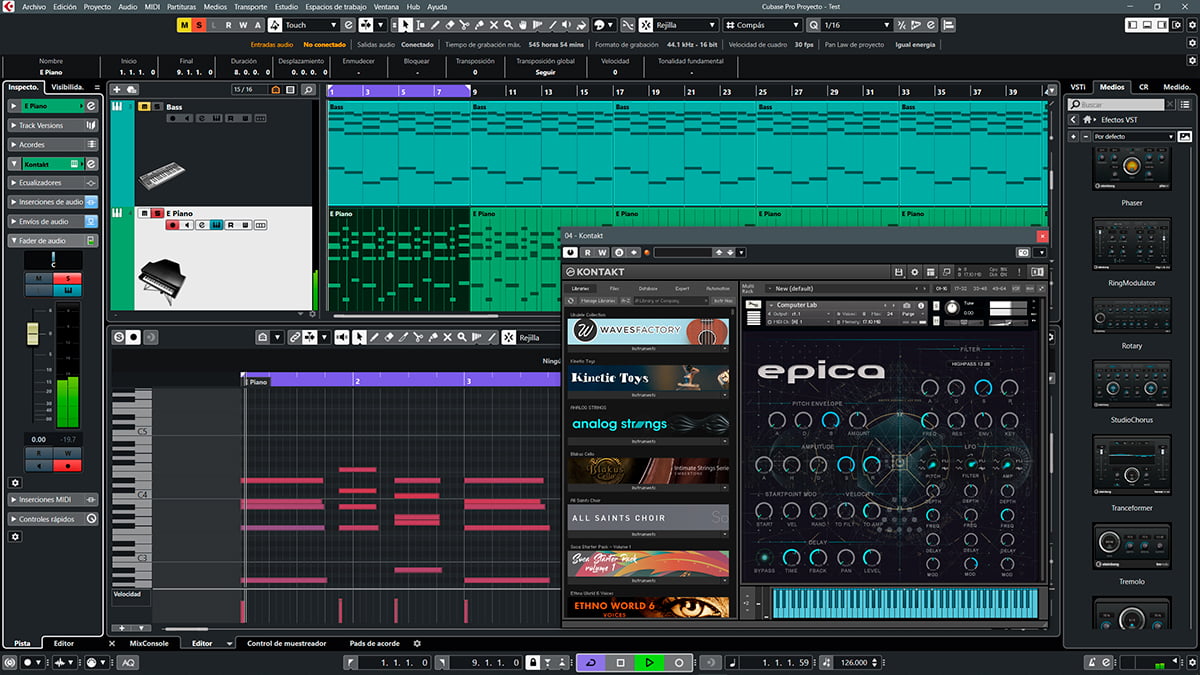1200x675 pixels.
Task: Expand Track Versions inspector section
Action: coord(53,126)
